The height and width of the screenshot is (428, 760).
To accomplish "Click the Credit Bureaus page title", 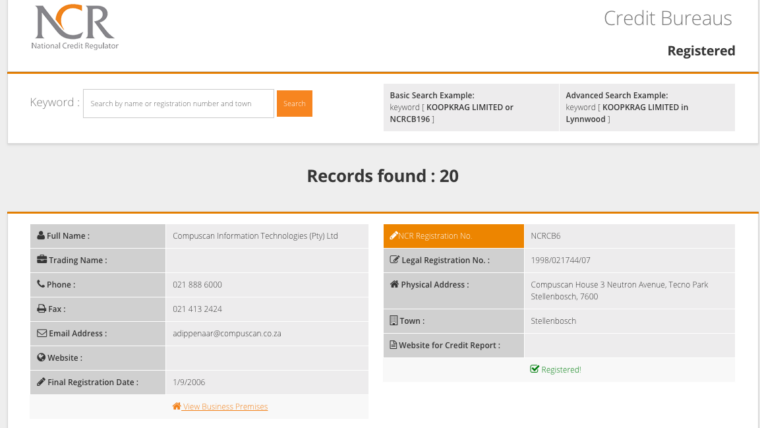I will point(667,18).
